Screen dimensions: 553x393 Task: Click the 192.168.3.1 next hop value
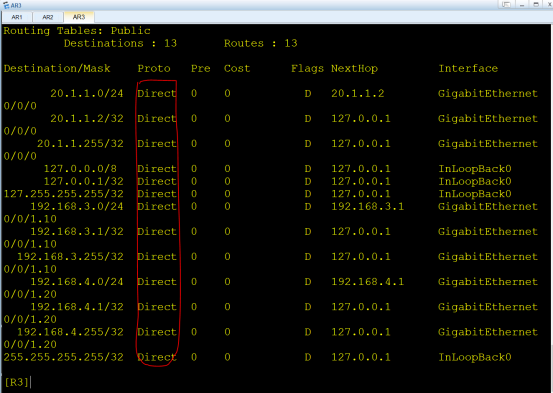click(x=367, y=206)
